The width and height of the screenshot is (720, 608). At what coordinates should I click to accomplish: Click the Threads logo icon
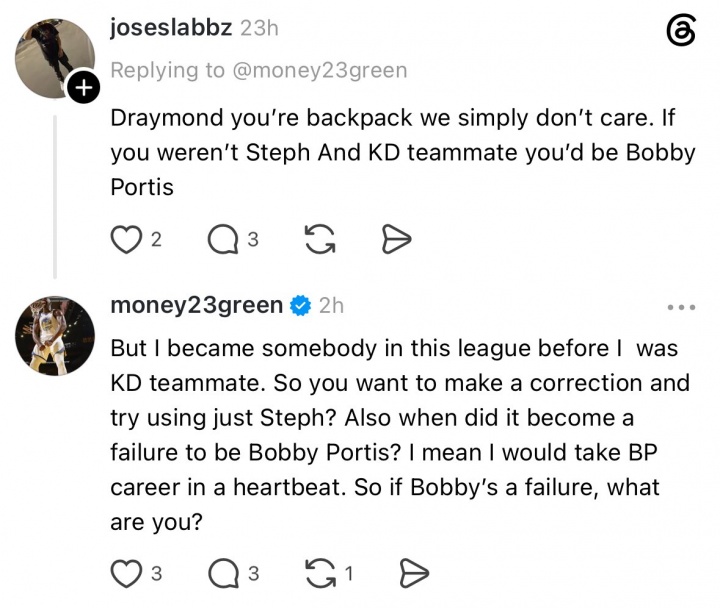[x=681, y=30]
